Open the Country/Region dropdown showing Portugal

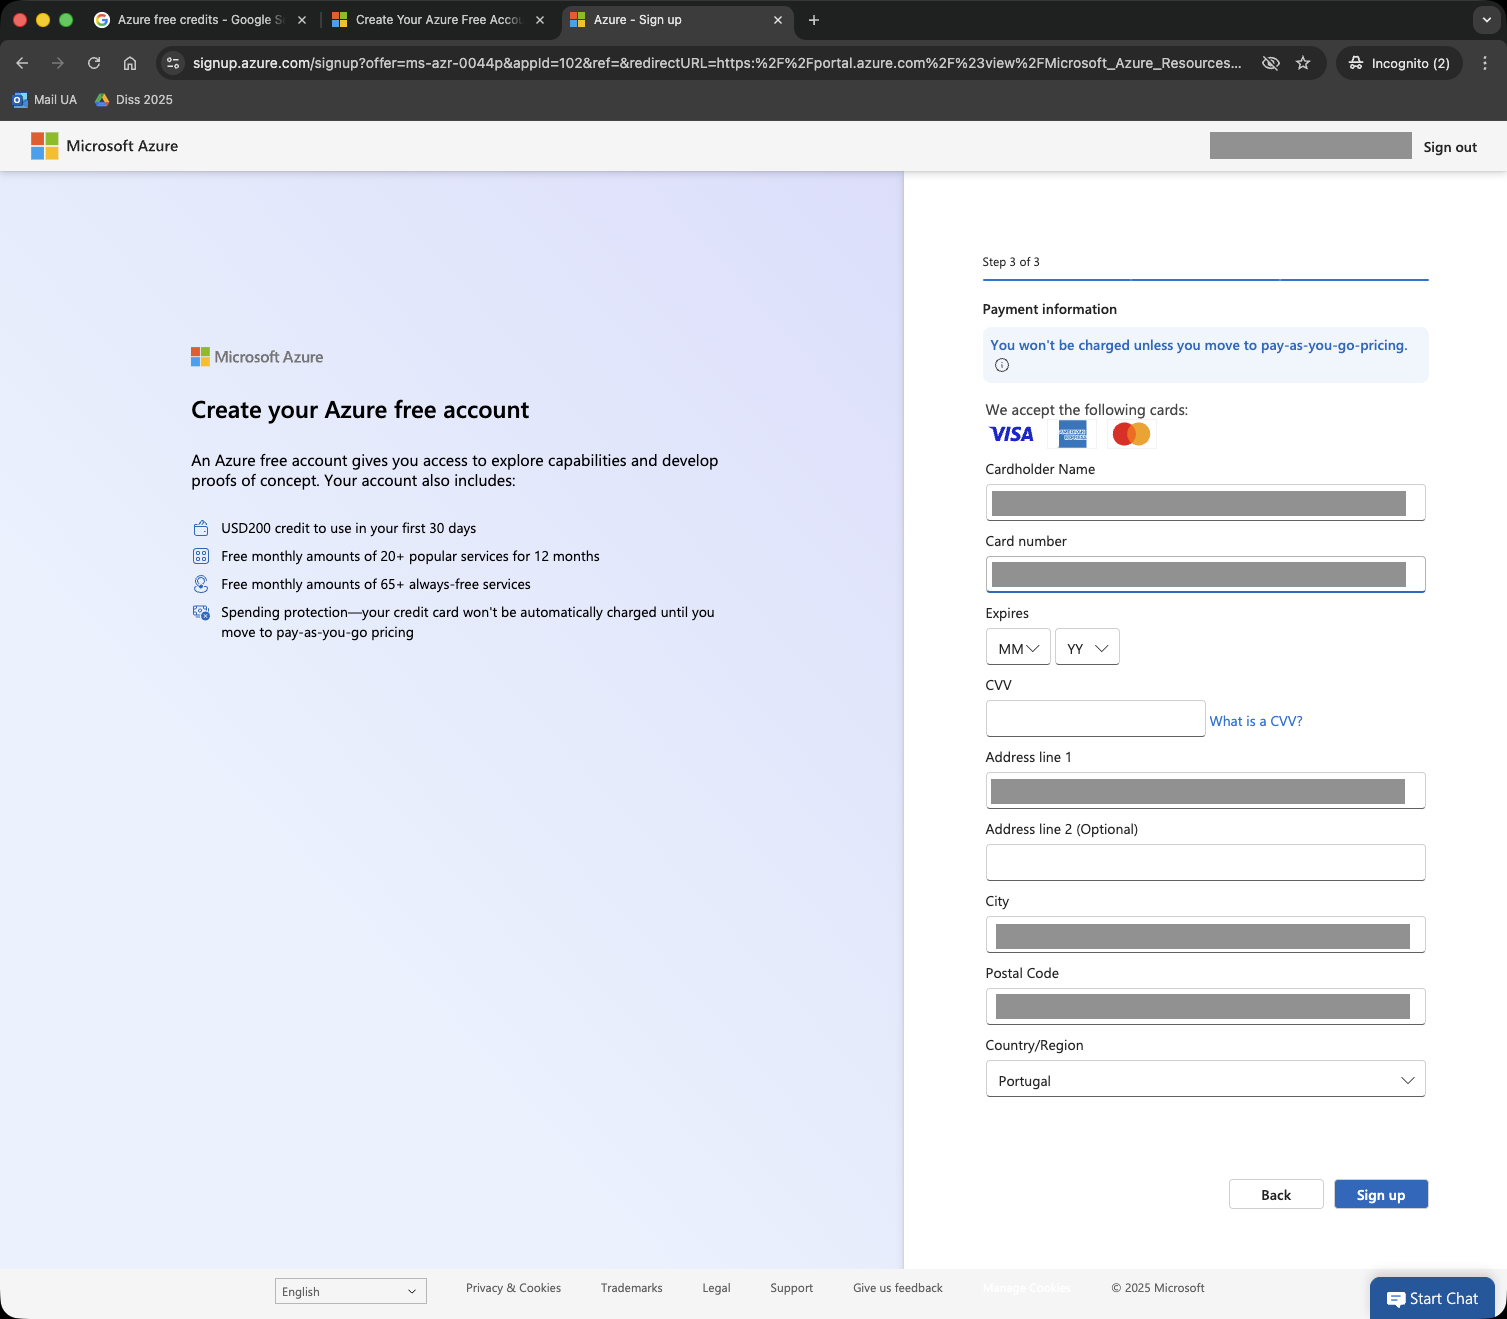1205,1080
